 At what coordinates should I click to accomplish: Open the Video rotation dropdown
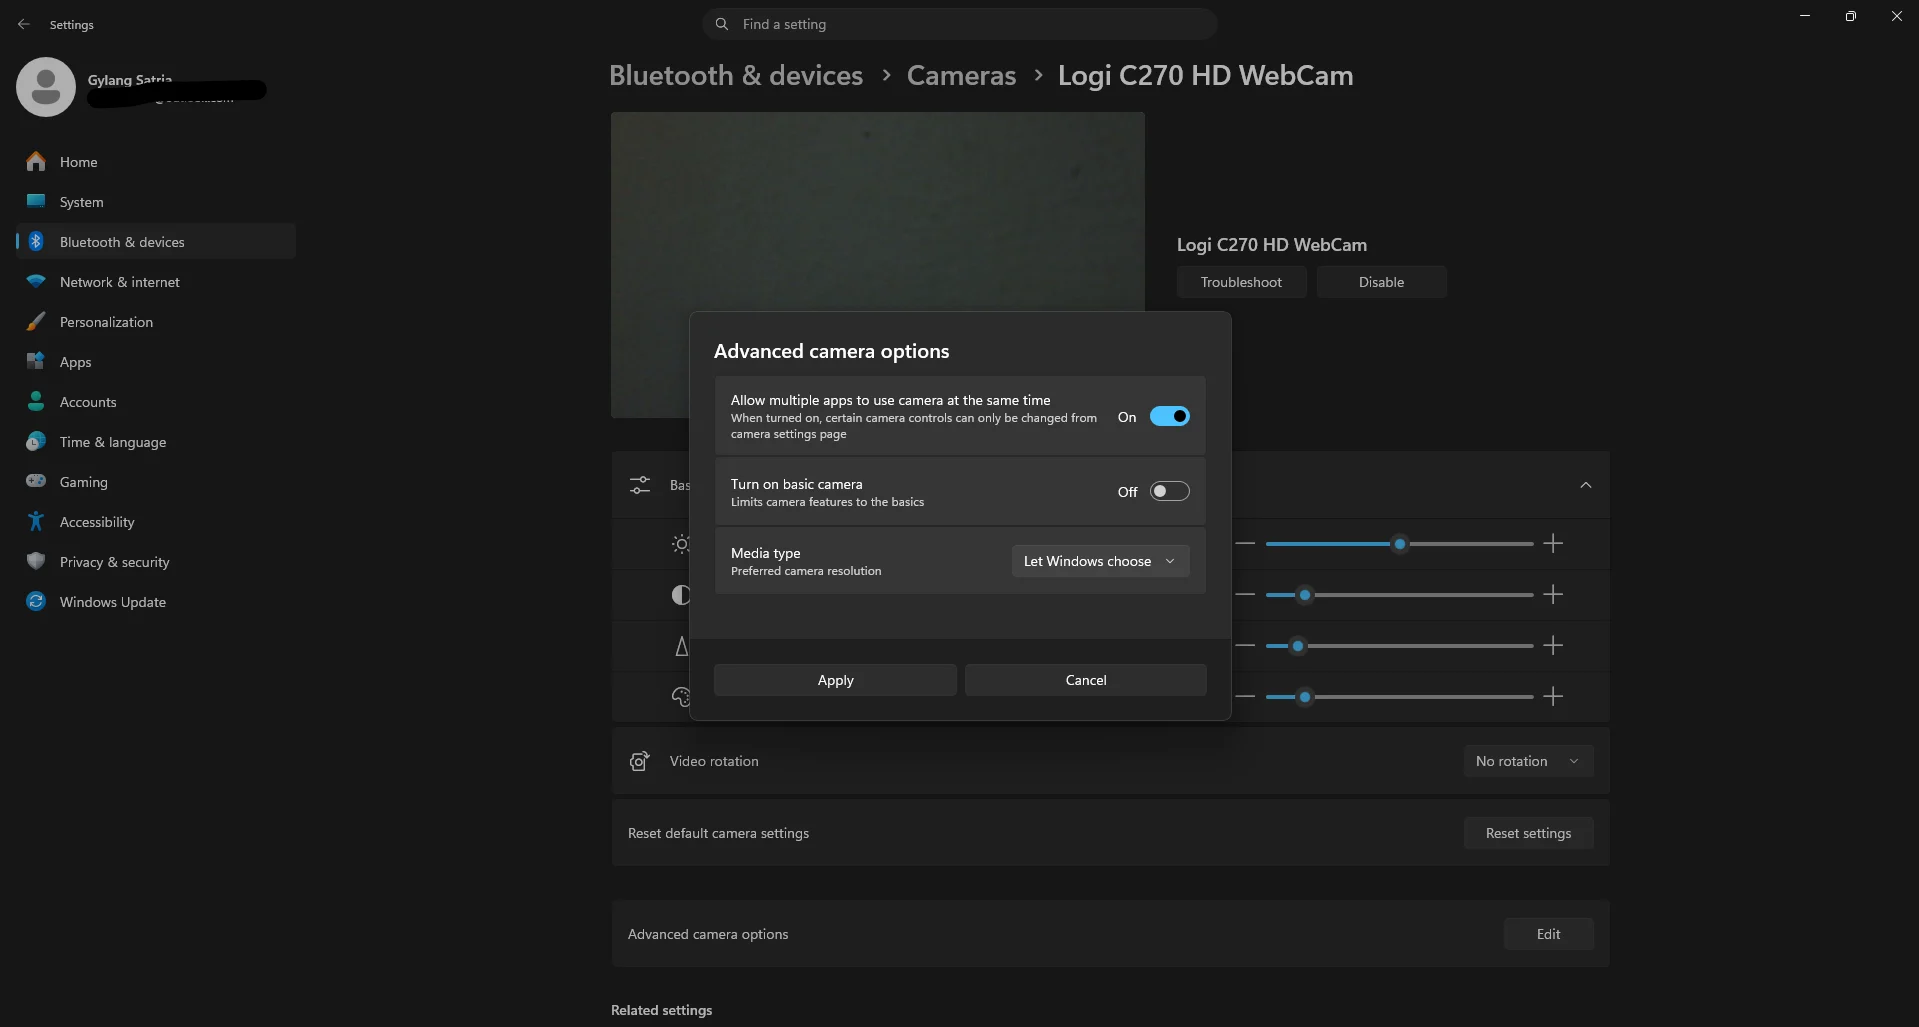[x=1528, y=761]
